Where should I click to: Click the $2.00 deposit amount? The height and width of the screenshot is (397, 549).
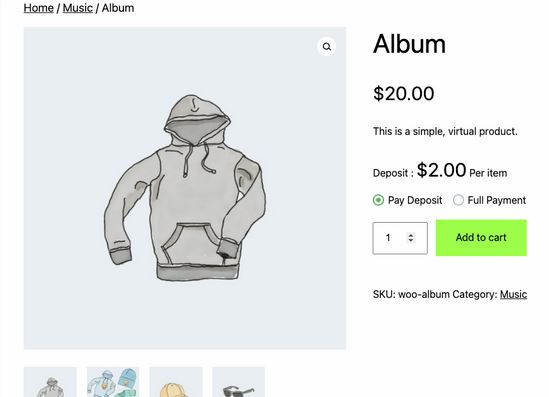pos(441,170)
